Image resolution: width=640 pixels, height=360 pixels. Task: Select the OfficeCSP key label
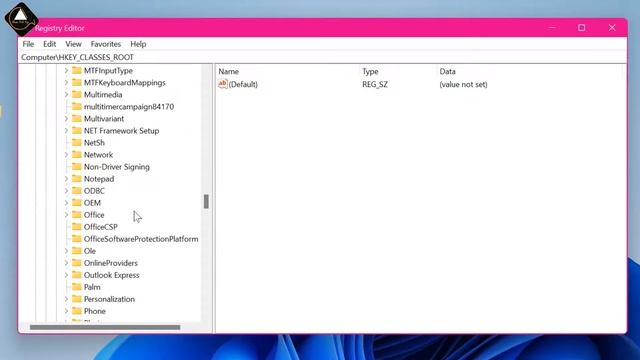point(101,227)
